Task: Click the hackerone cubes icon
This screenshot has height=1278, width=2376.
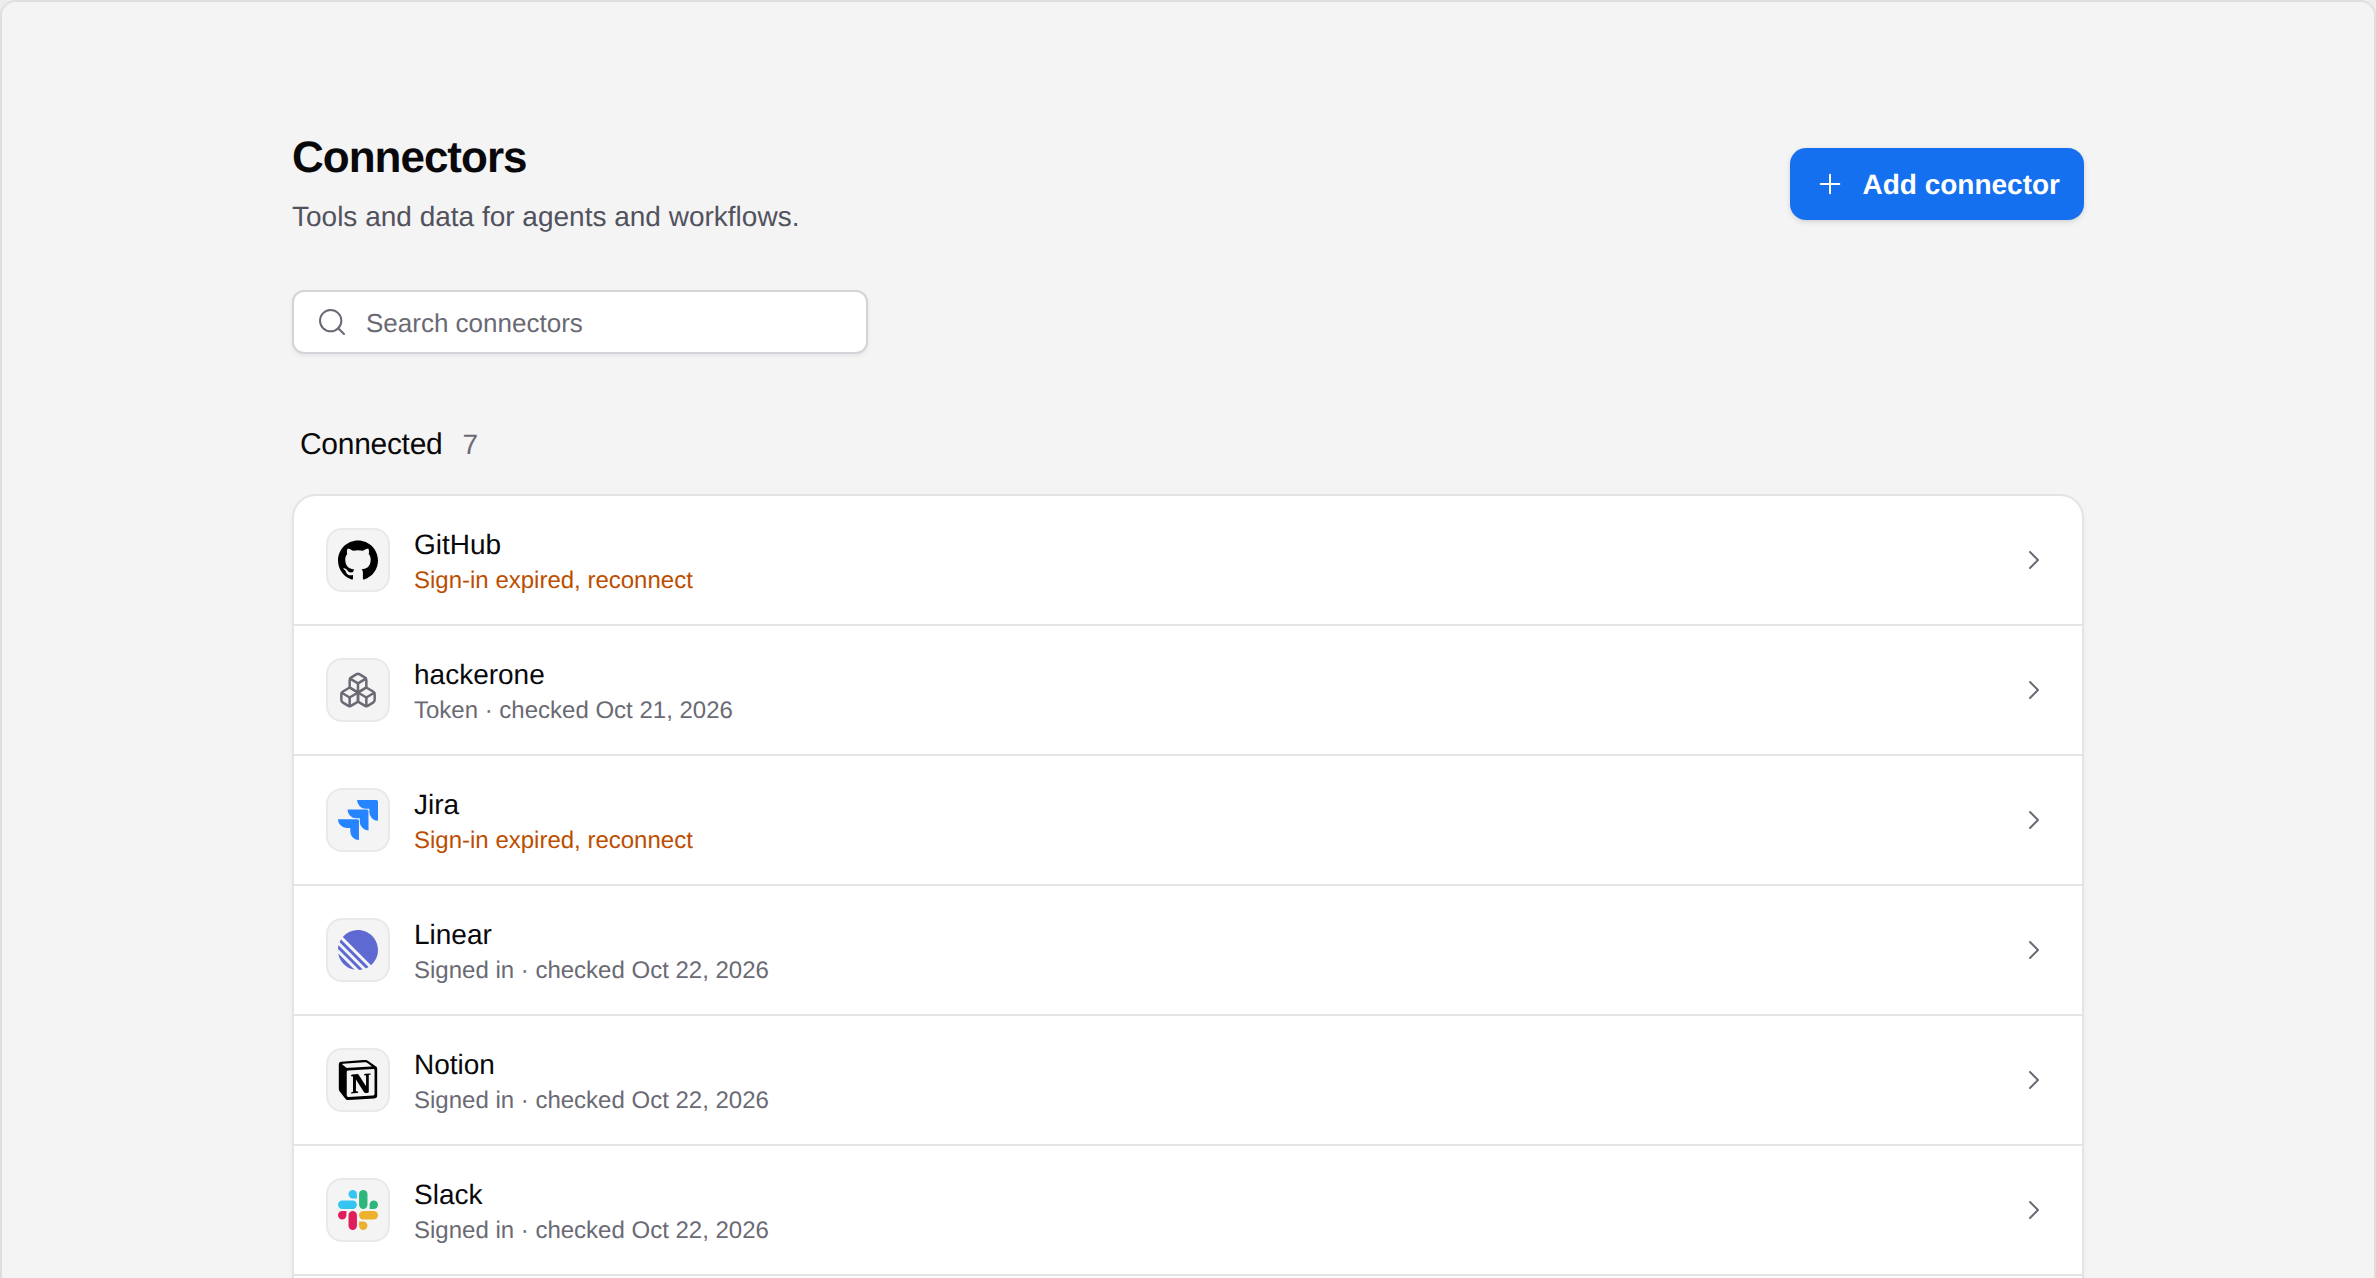Action: pos(358,690)
